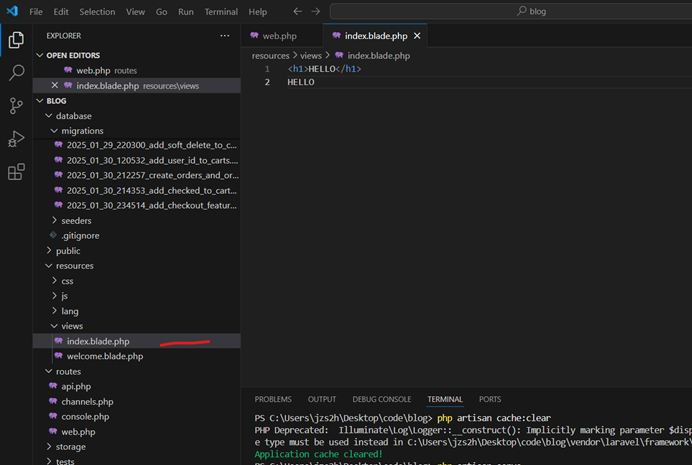Open Explorer more actions ellipsis
This screenshot has height=465, width=692.
224,36
